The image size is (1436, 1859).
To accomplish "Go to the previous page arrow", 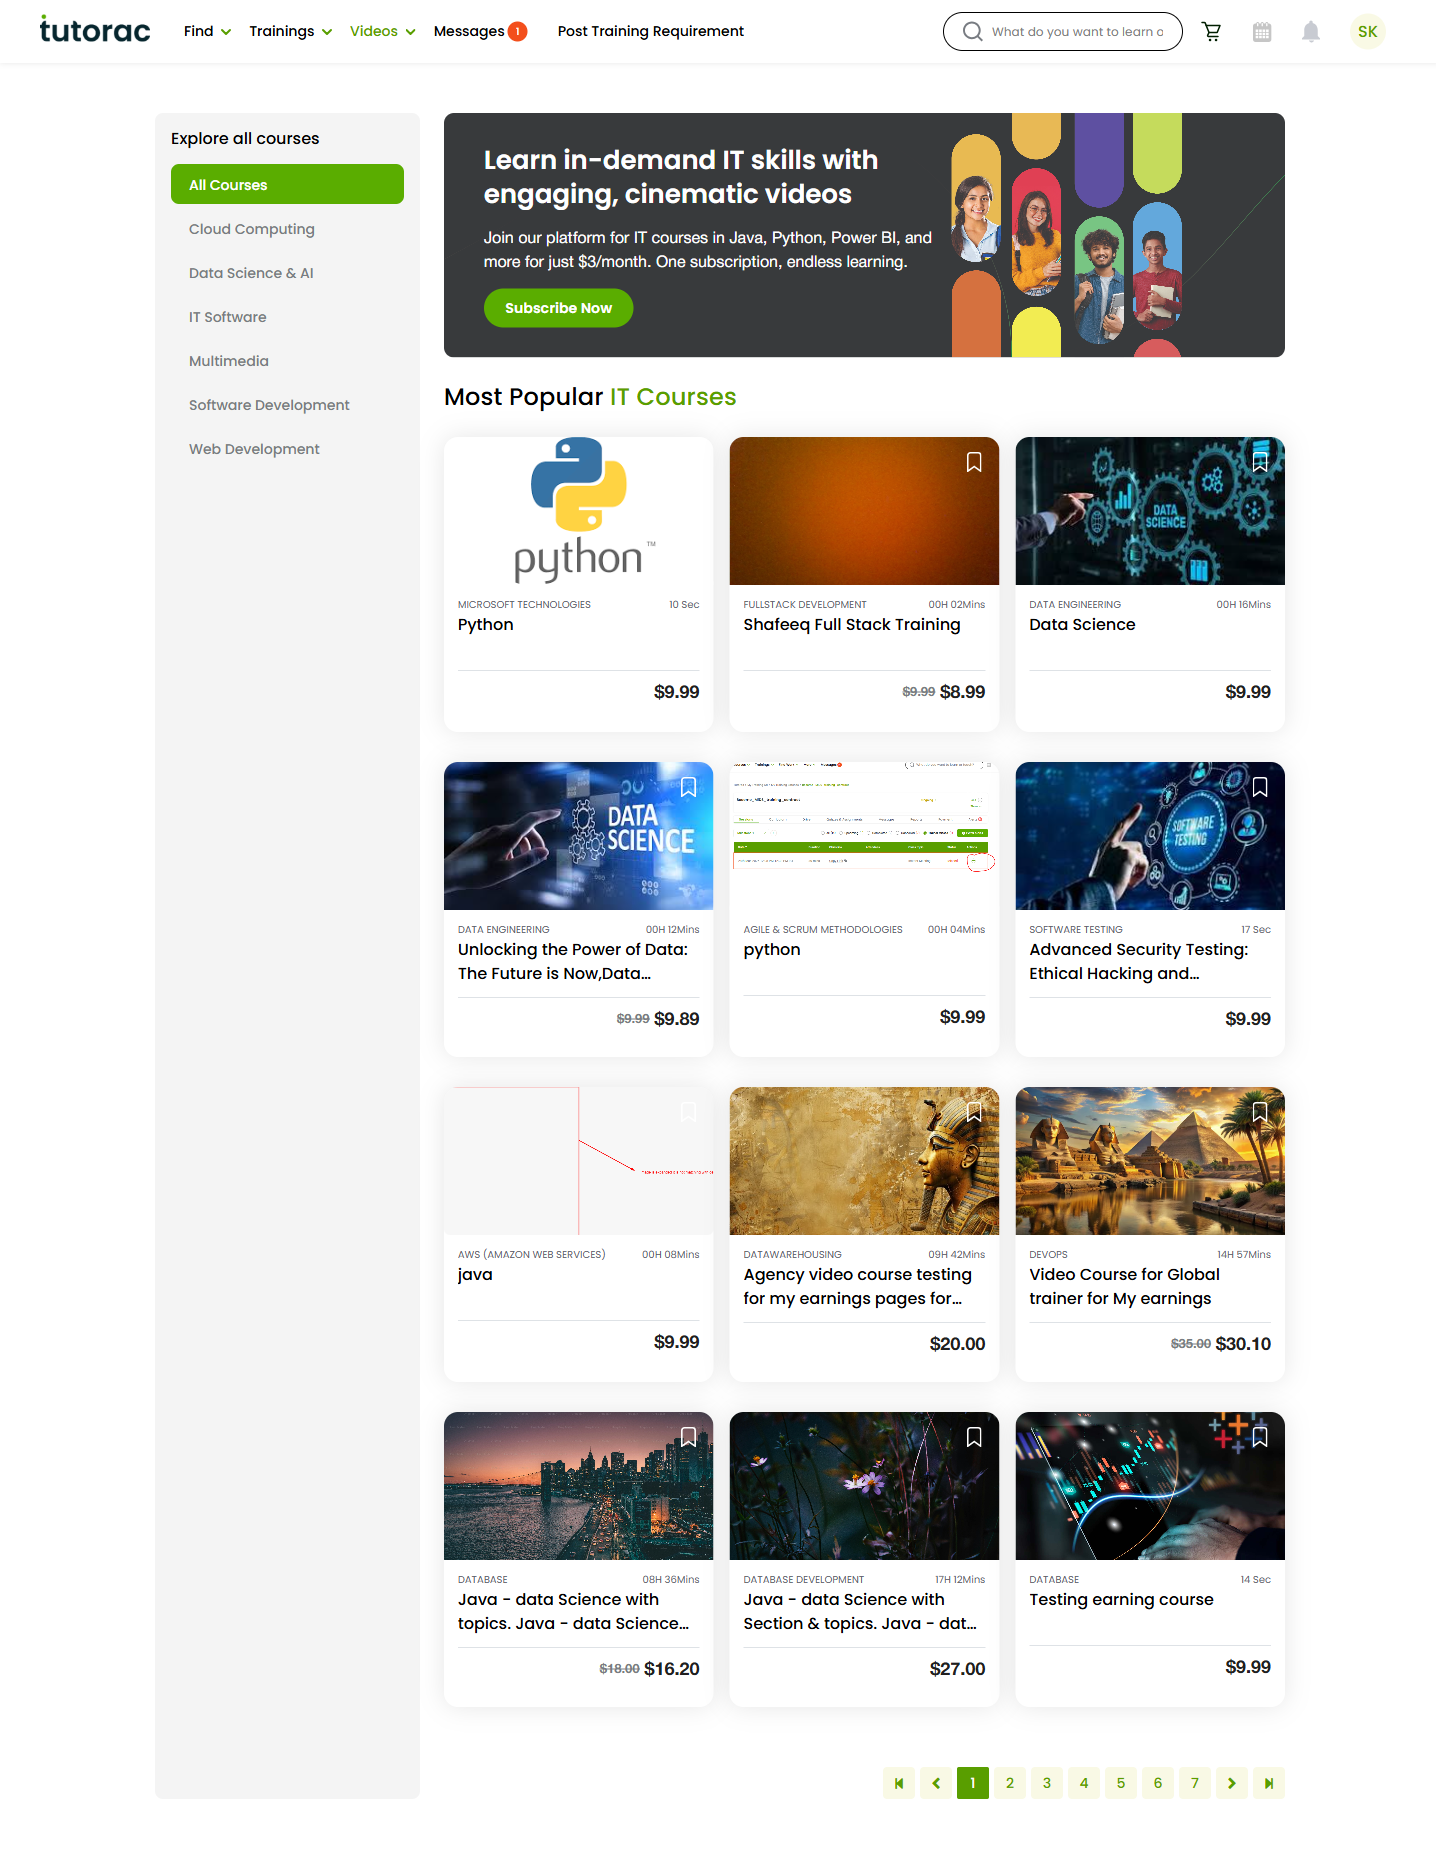I will click(x=936, y=1783).
